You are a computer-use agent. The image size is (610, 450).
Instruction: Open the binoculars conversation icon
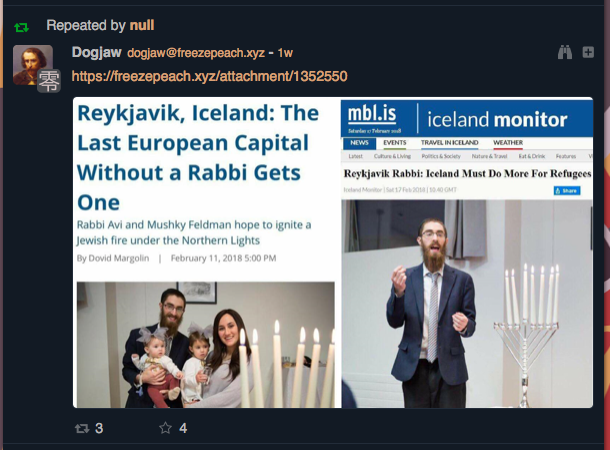click(x=564, y=52)
